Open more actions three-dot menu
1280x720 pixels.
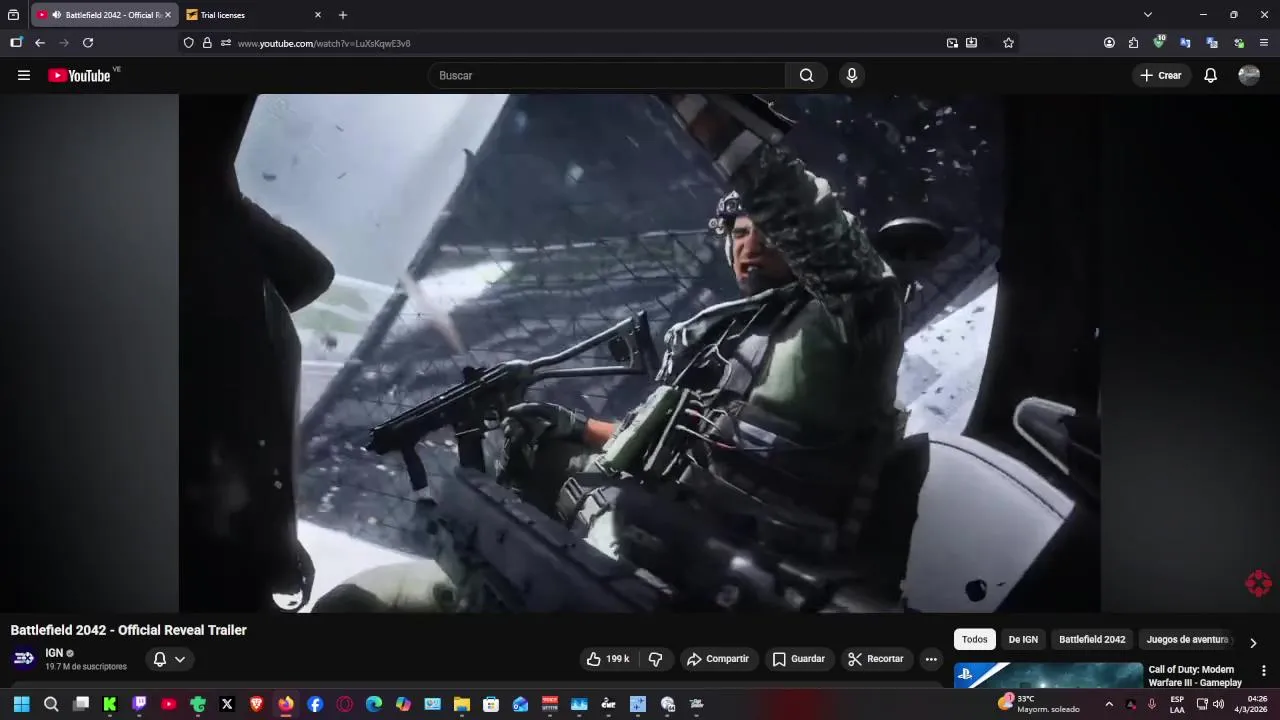pos(931,659)
